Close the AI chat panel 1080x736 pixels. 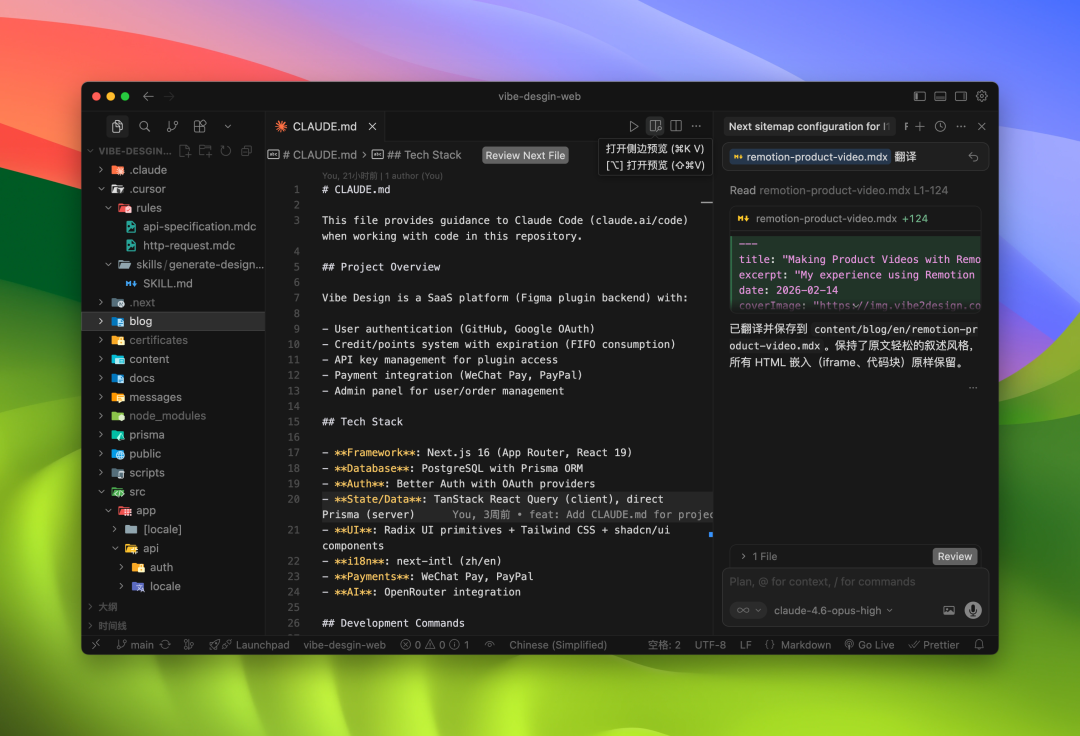coord(982,127)
